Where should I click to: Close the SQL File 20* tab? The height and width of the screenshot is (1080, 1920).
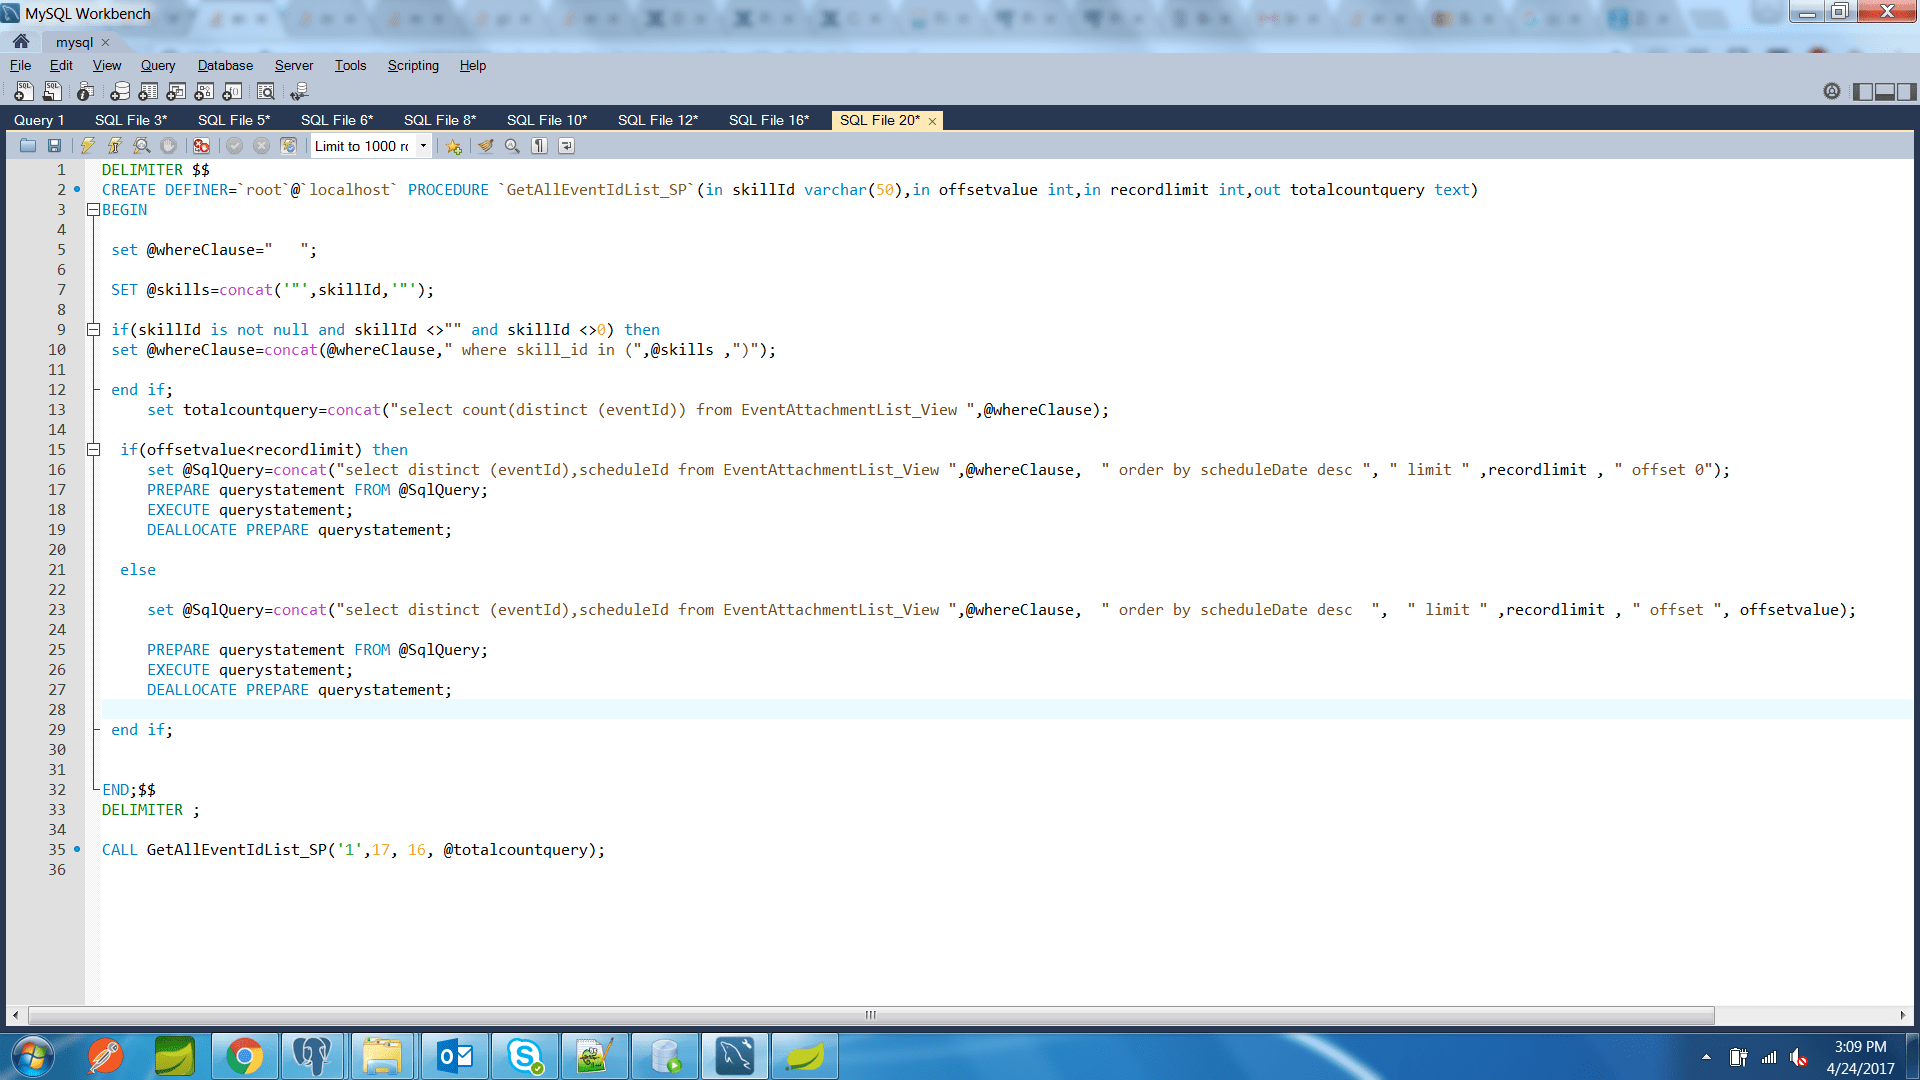(932, 121)
